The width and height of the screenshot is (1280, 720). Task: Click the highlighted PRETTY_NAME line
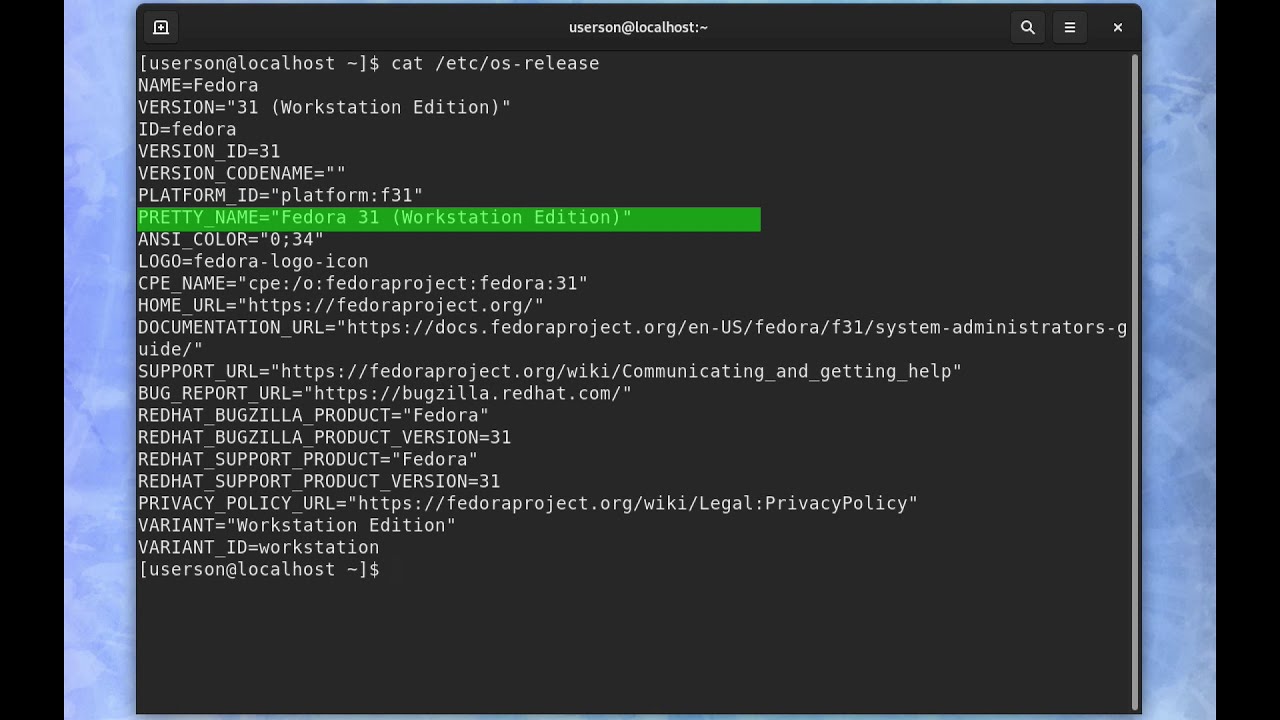pyautogui.click(x=385, y=218)
